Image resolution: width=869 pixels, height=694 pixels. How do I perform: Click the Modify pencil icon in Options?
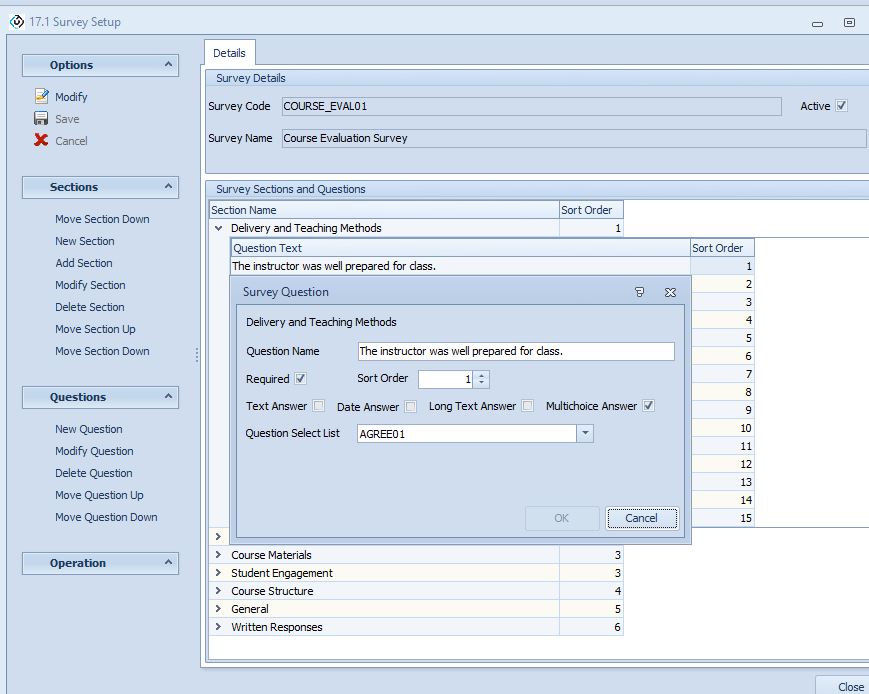pos(41,97)
